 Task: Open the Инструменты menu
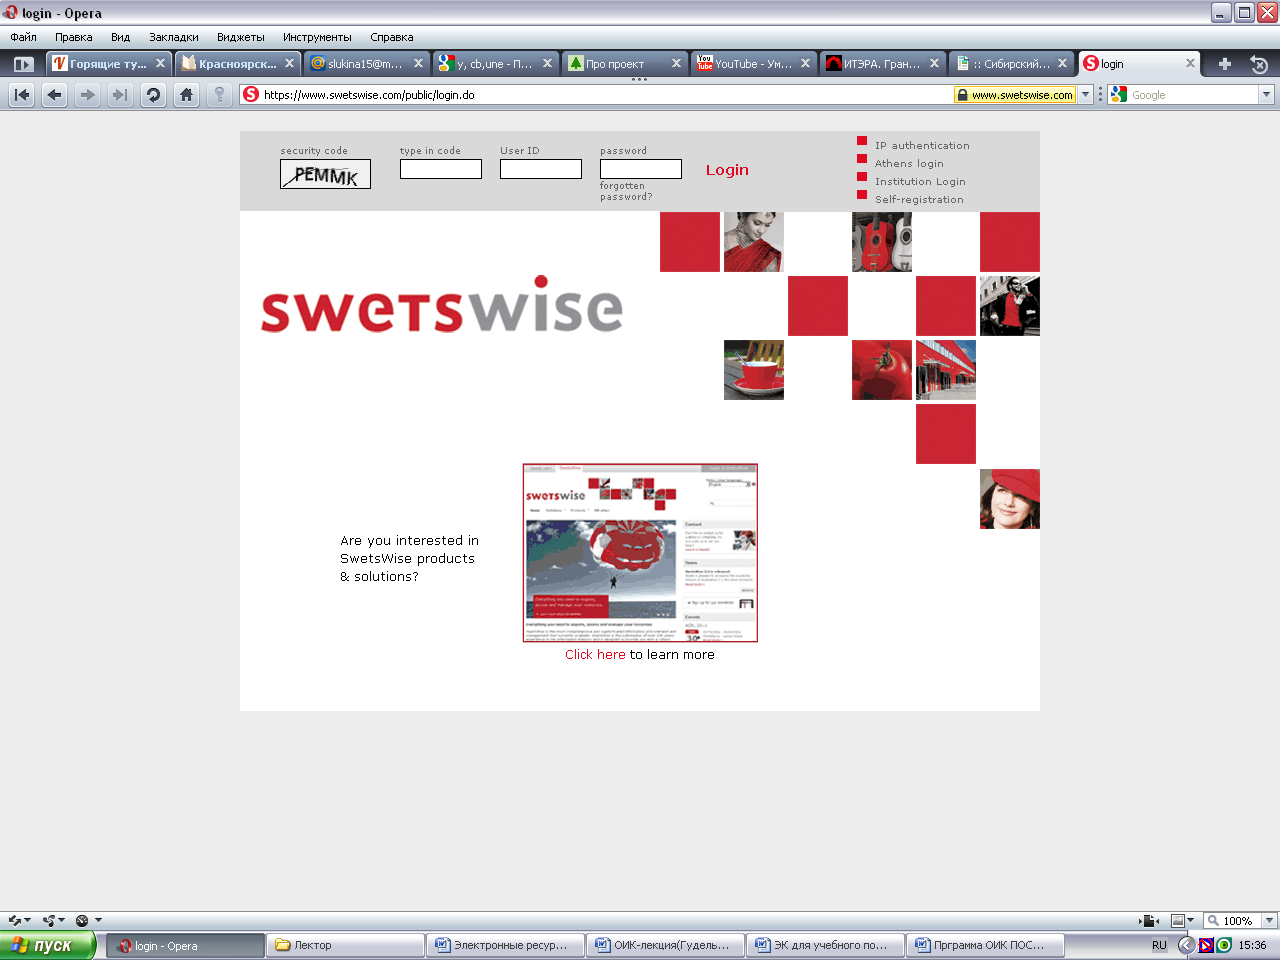coord(317,37)
